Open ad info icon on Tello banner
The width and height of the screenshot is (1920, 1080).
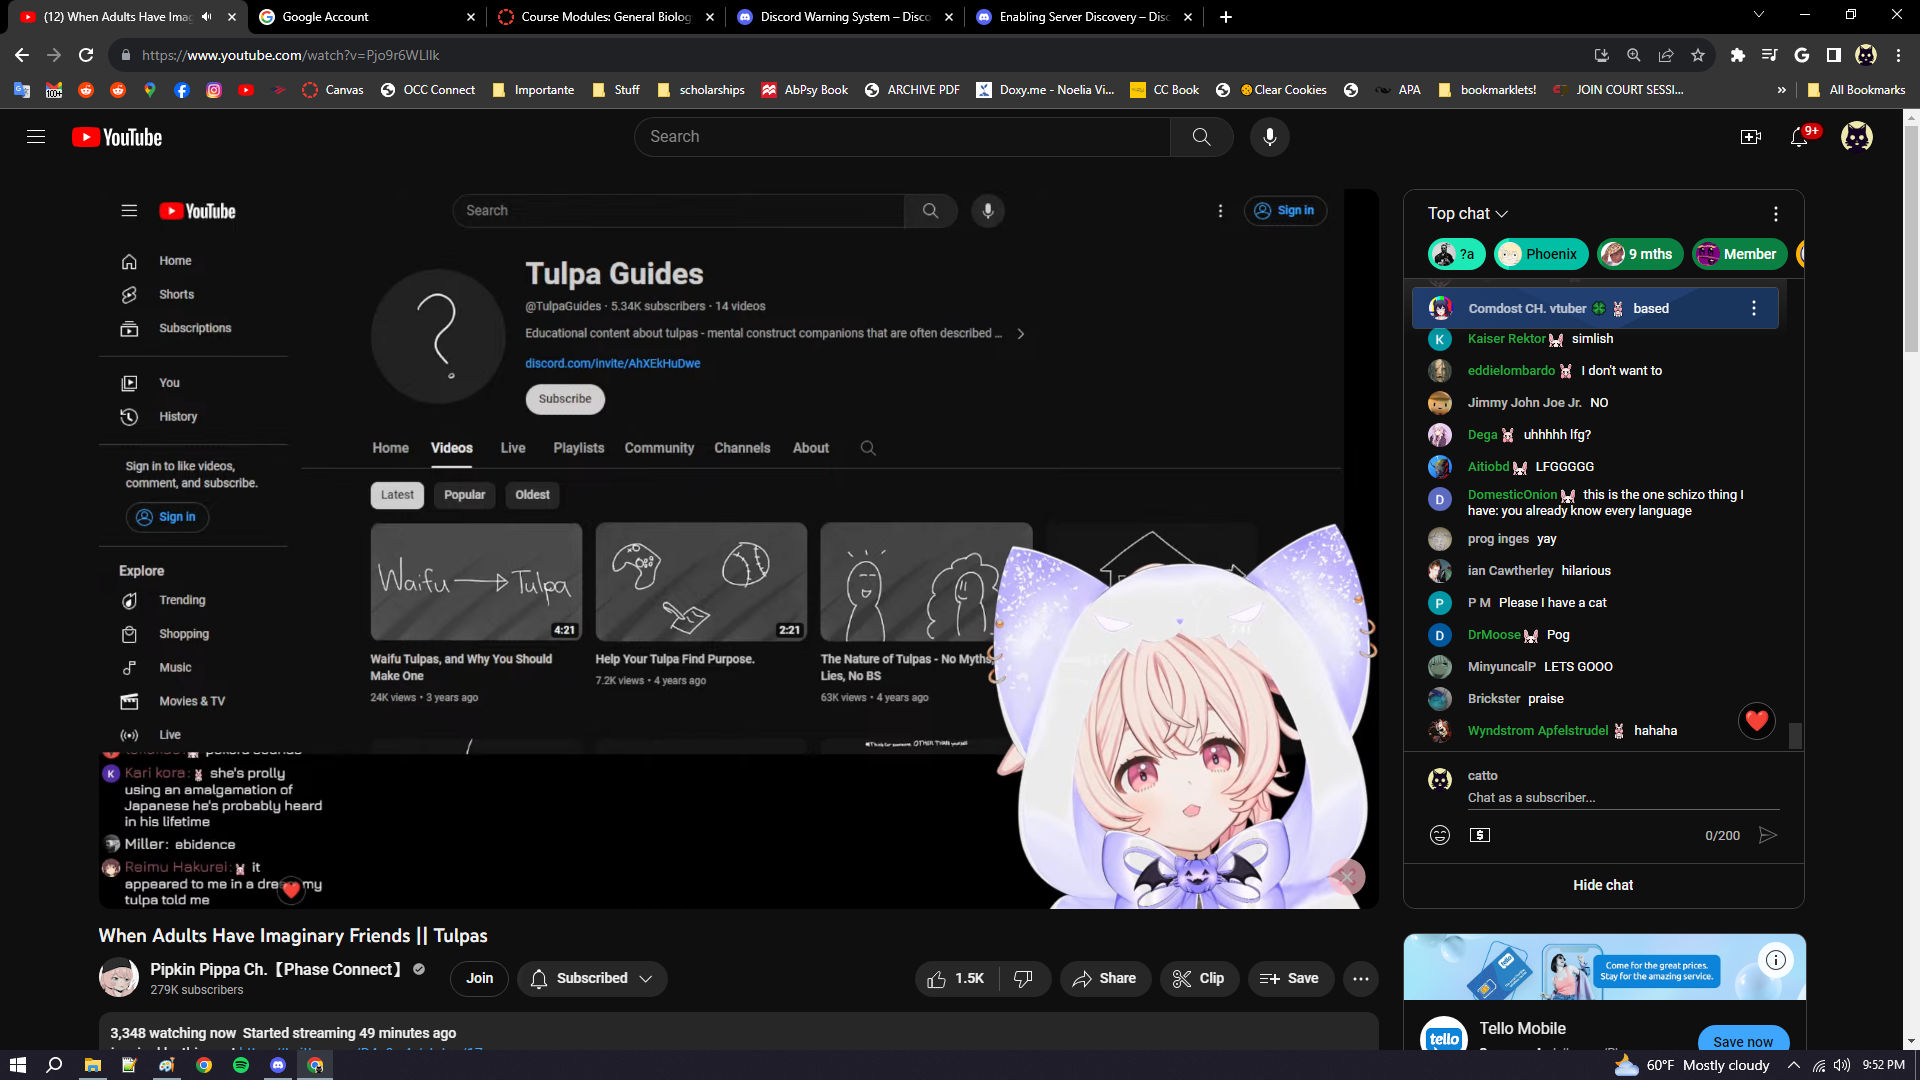click(x=1776, y=960)
